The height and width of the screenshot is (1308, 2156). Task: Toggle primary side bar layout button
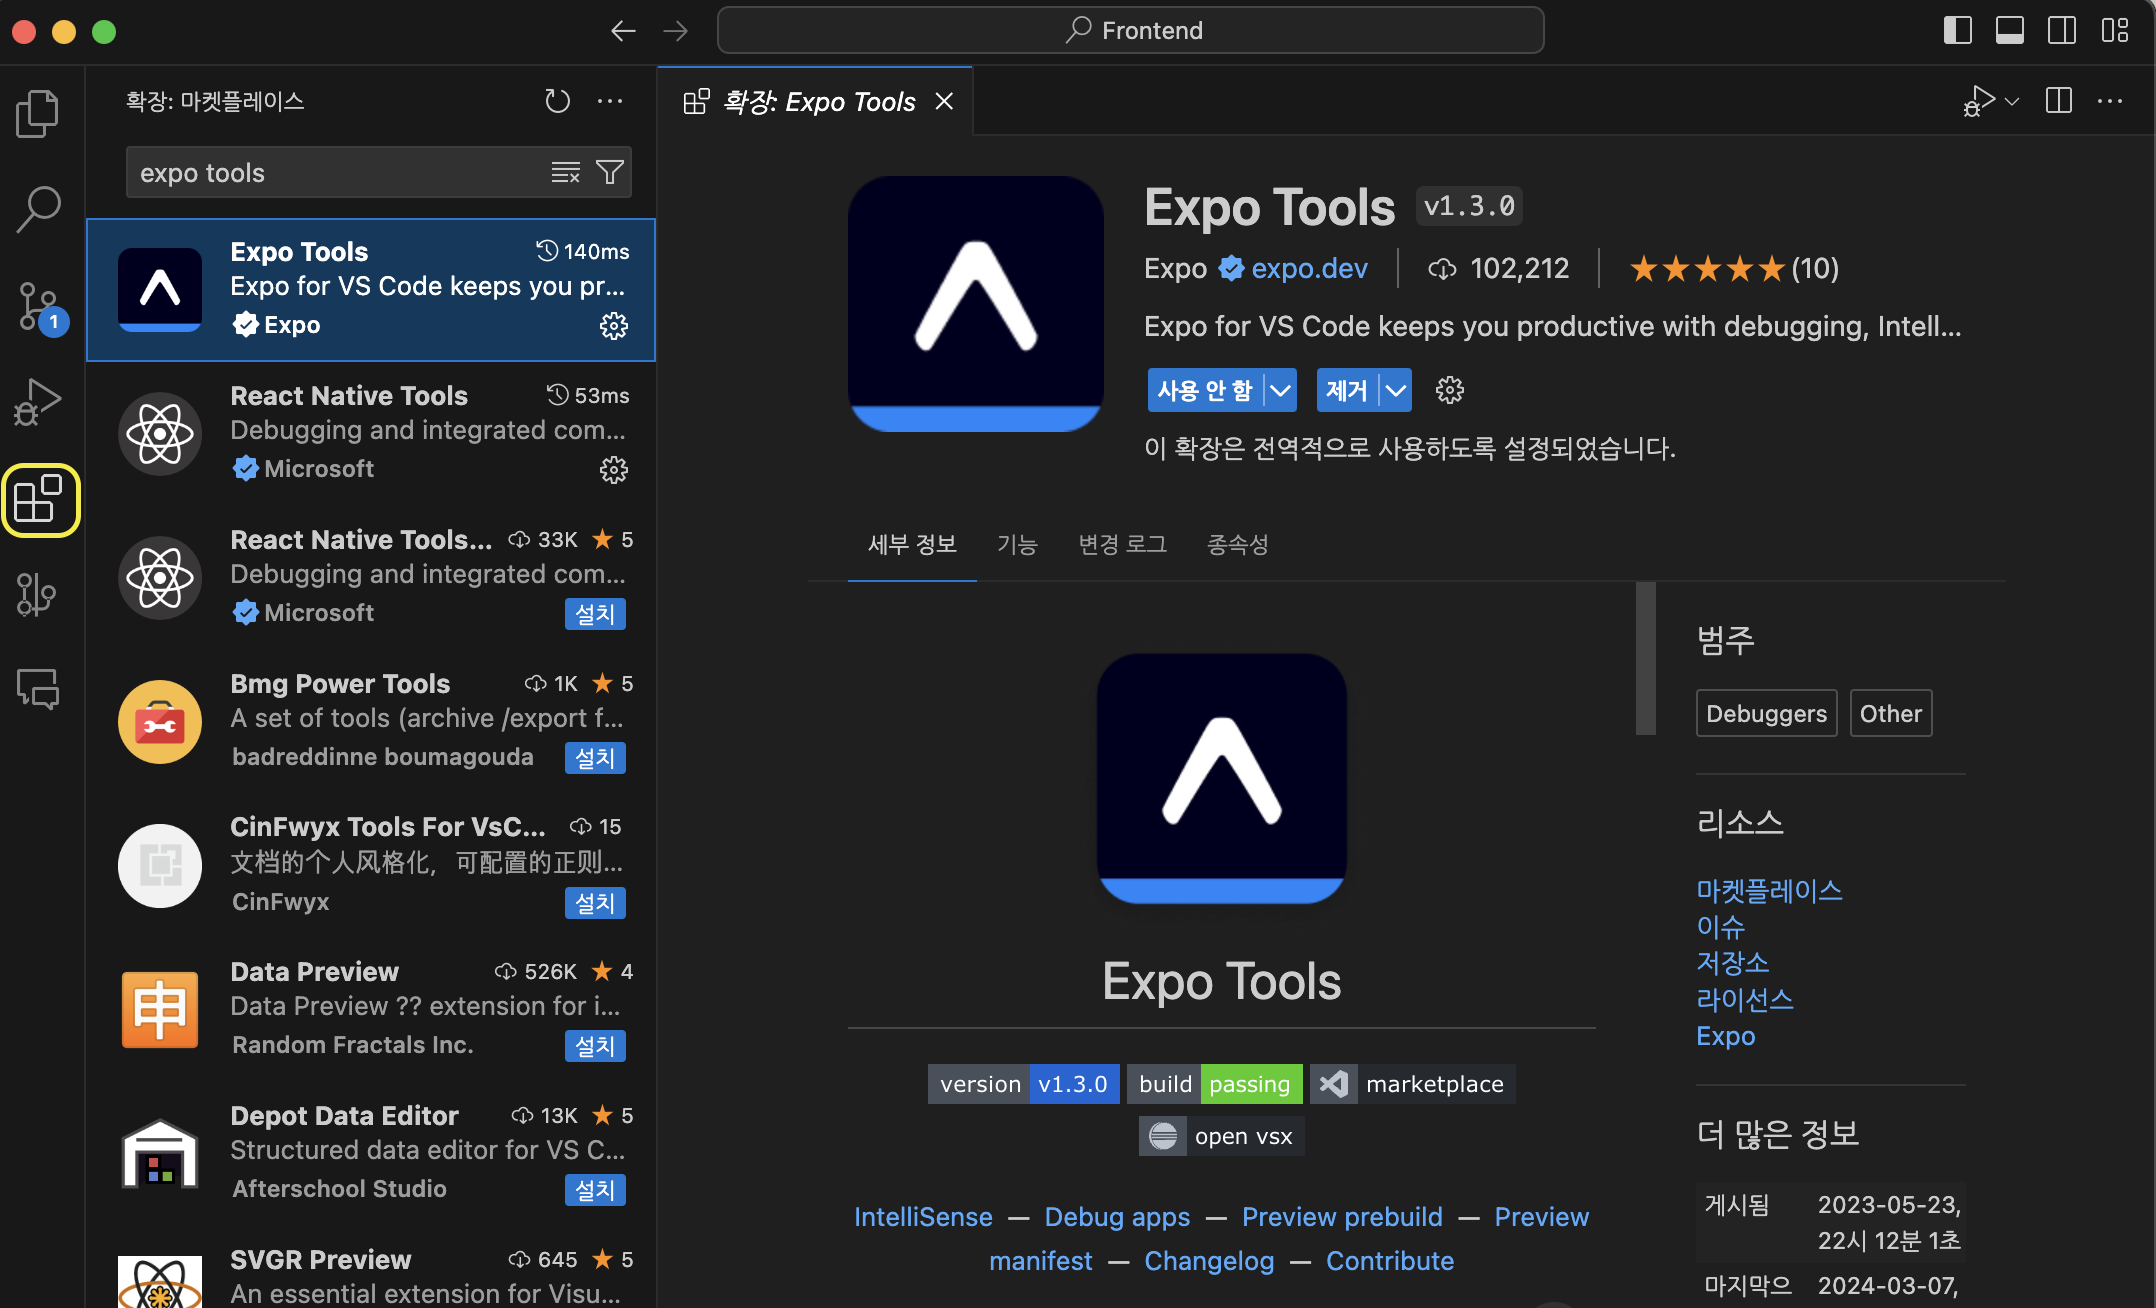(x=1957, y=30)
